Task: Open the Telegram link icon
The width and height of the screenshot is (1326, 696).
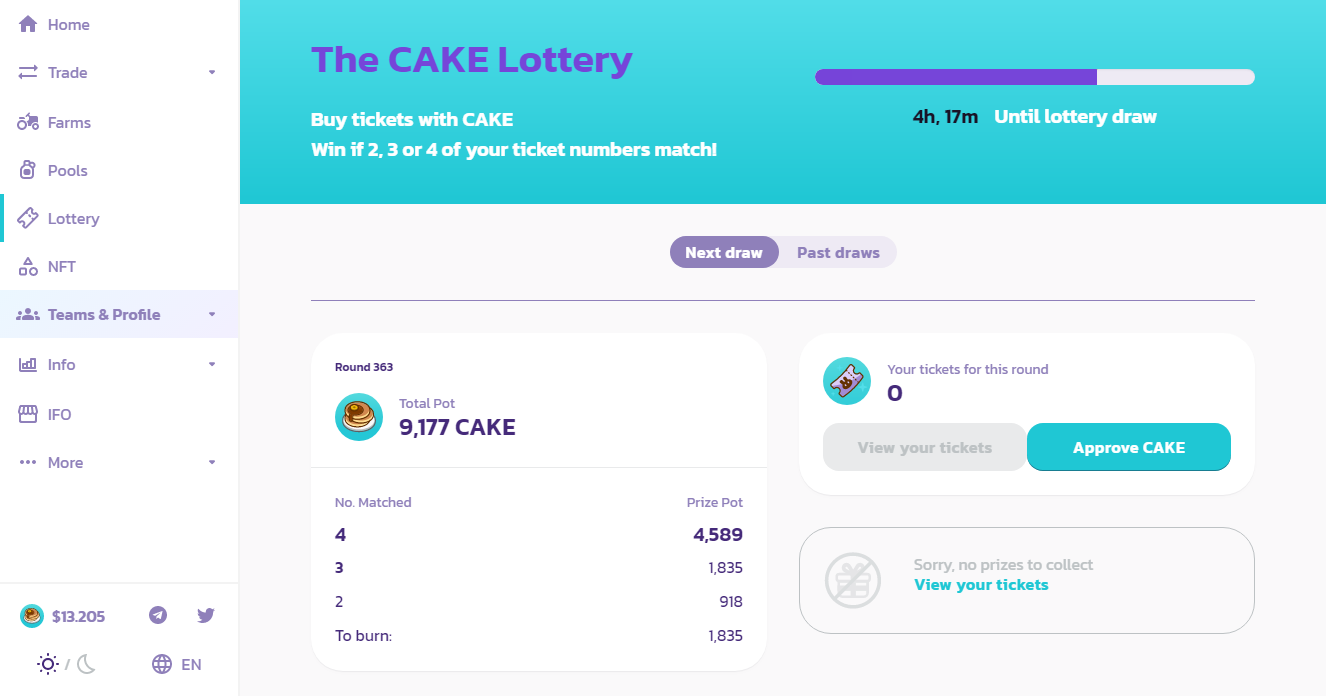Action: (158, 615)
